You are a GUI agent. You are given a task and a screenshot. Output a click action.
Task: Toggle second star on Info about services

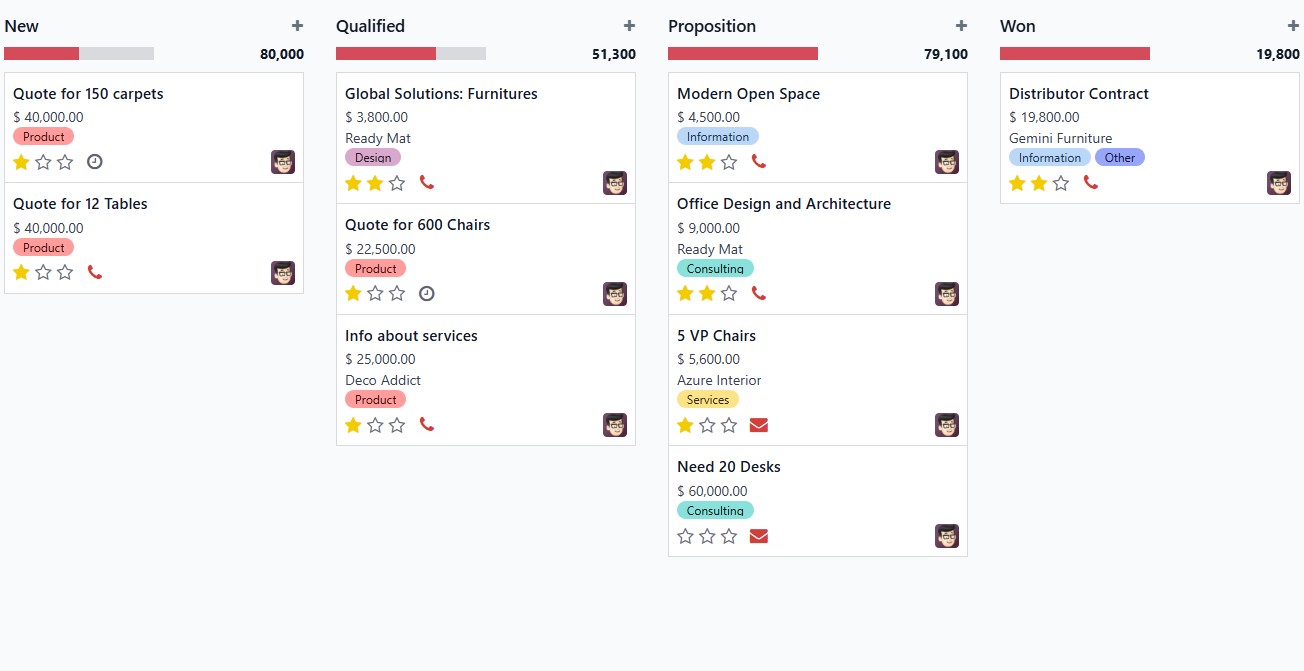[x=375, y=425]
